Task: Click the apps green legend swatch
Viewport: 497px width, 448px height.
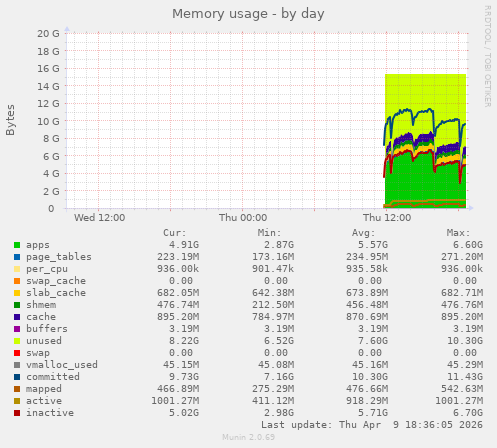Action: tap(17, 245)
